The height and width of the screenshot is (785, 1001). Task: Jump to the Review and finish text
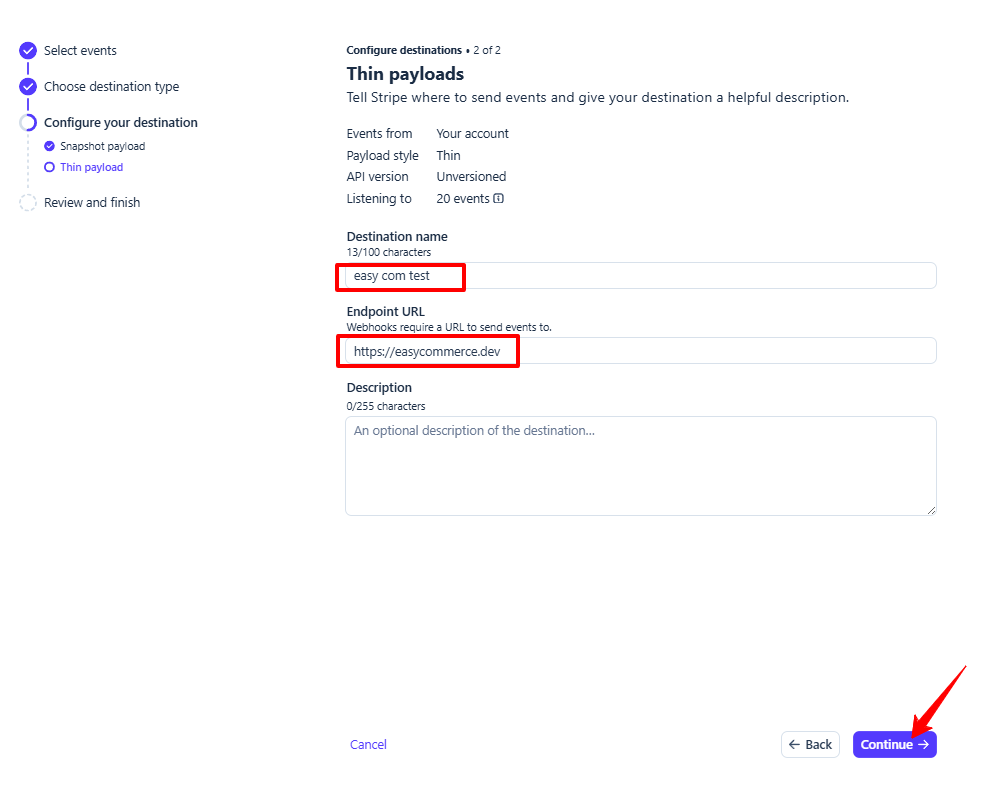coord(92,203)
